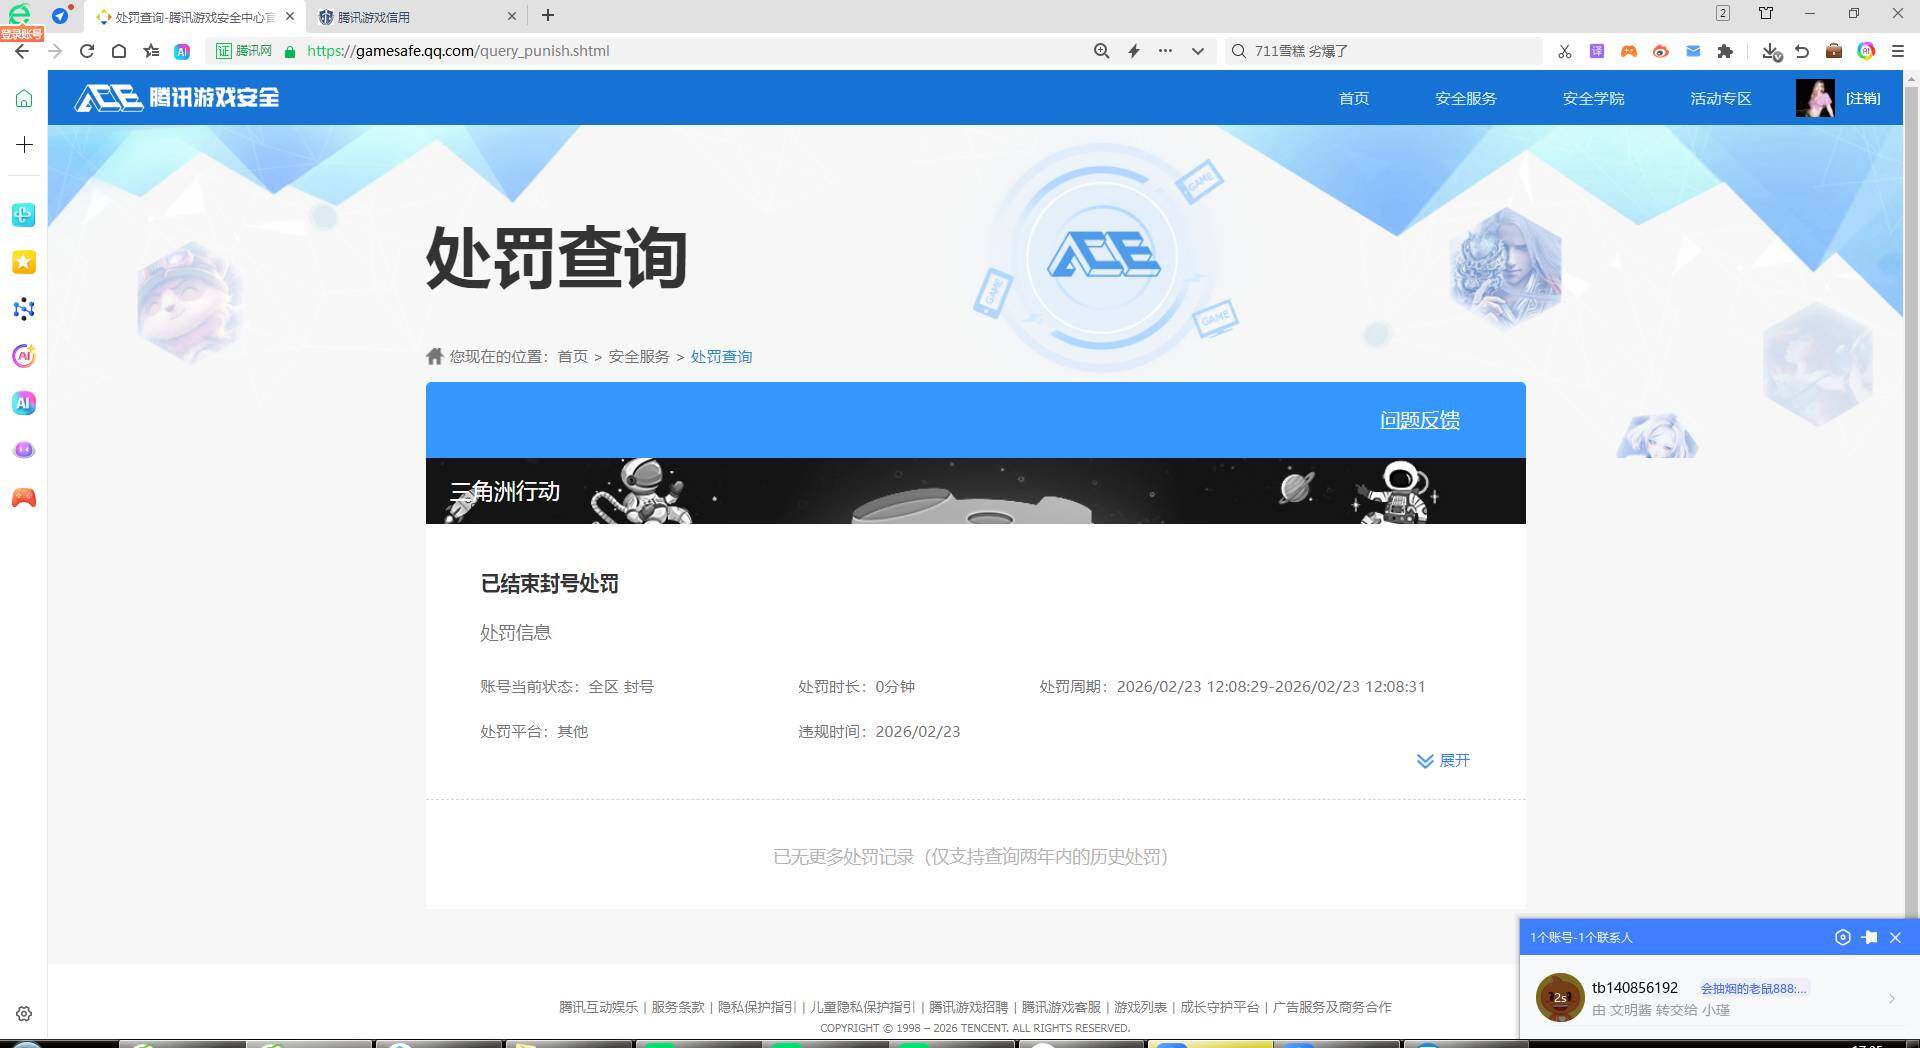Click the 成长守护平台 footer link
The image size is (1920, 1048).
coord(1220,1007)
